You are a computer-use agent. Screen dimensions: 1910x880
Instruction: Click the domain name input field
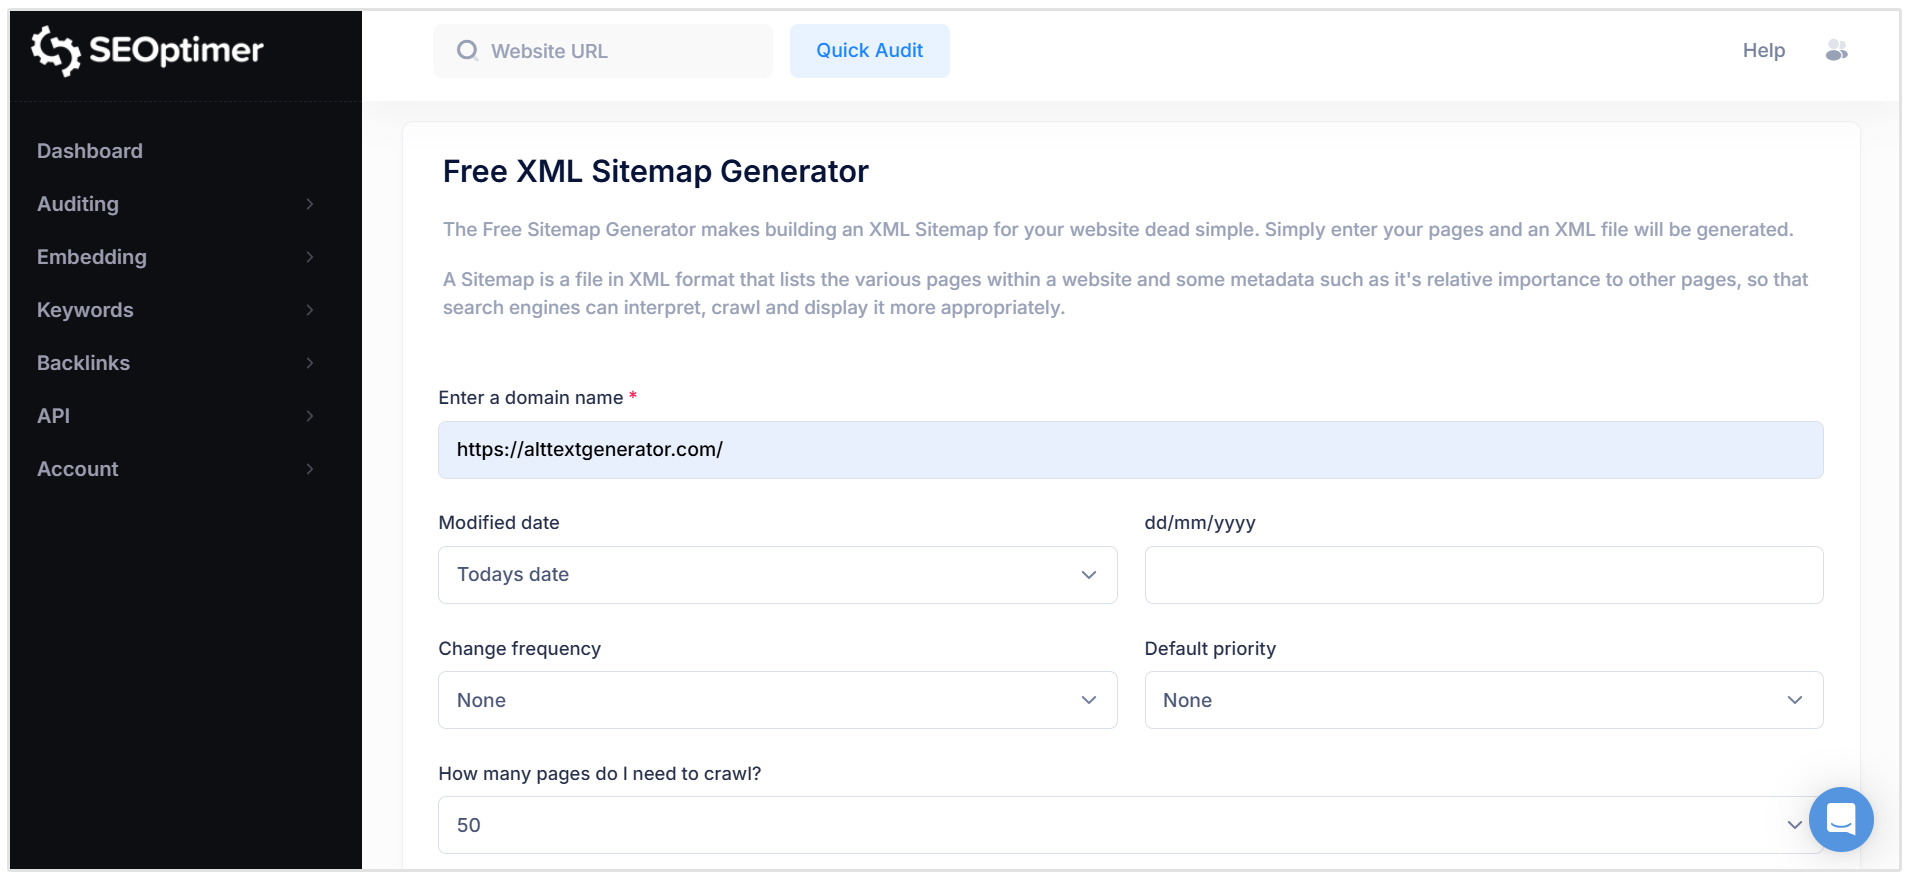[x=1130, y=450]
